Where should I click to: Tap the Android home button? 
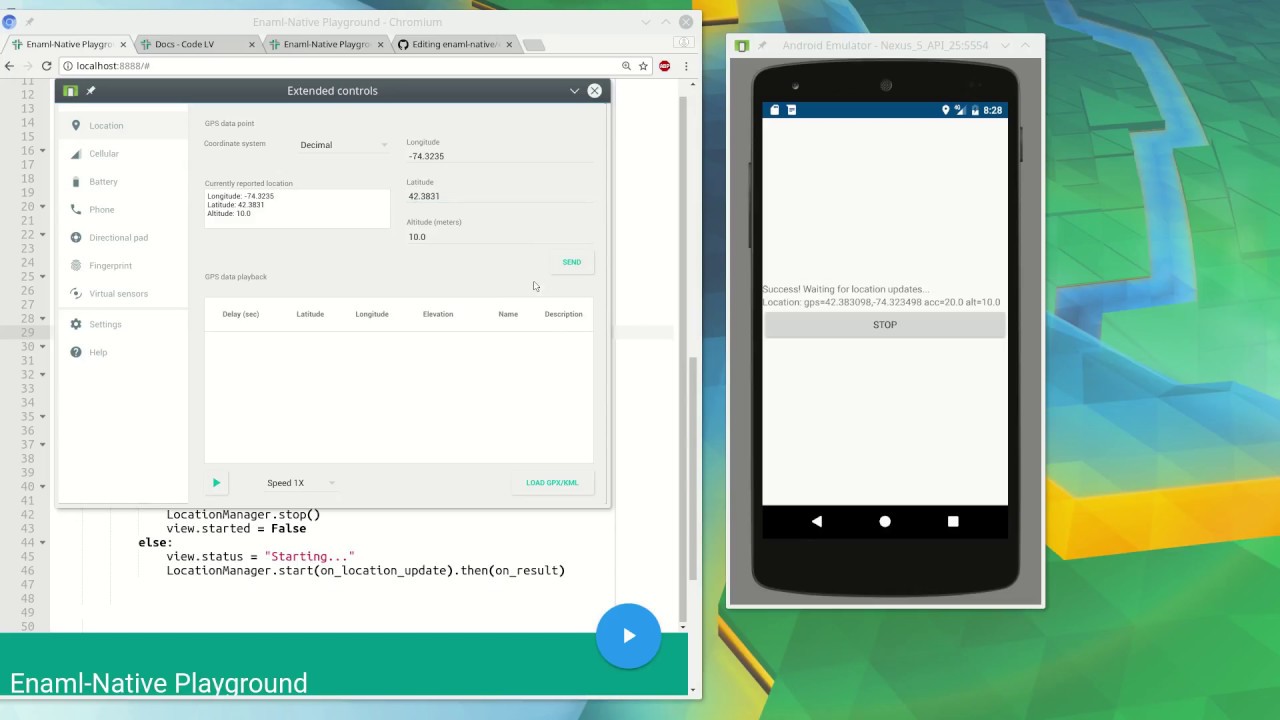coord(885,521)
